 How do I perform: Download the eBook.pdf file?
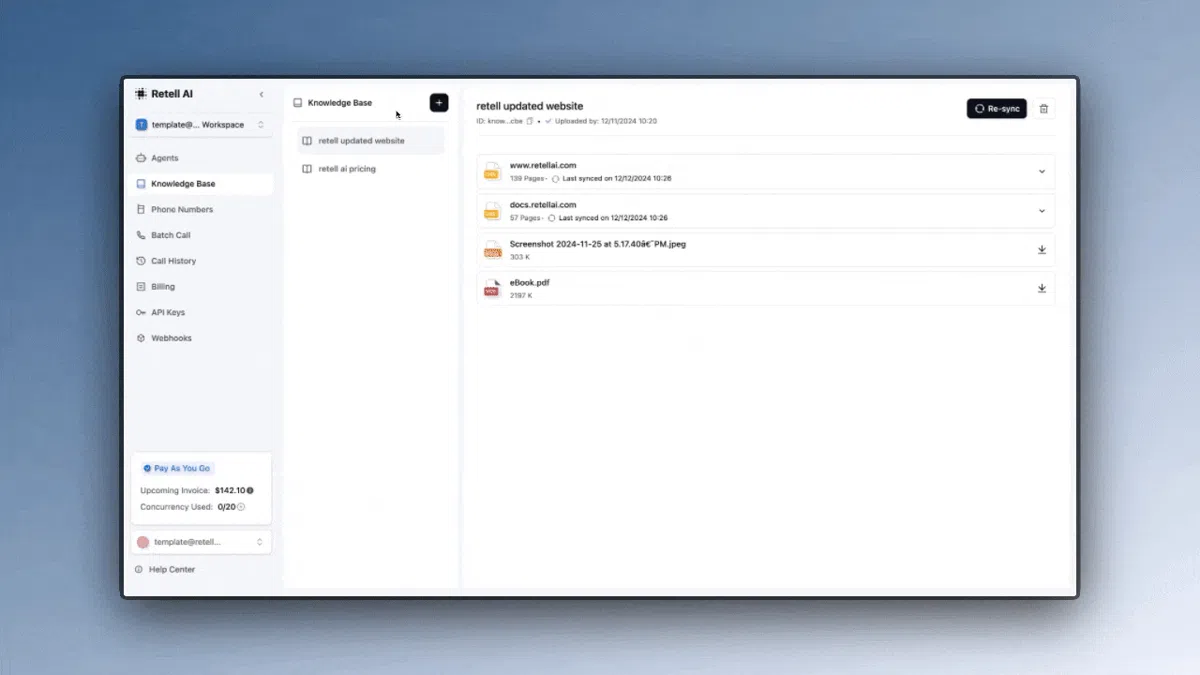coord(1042,288)
